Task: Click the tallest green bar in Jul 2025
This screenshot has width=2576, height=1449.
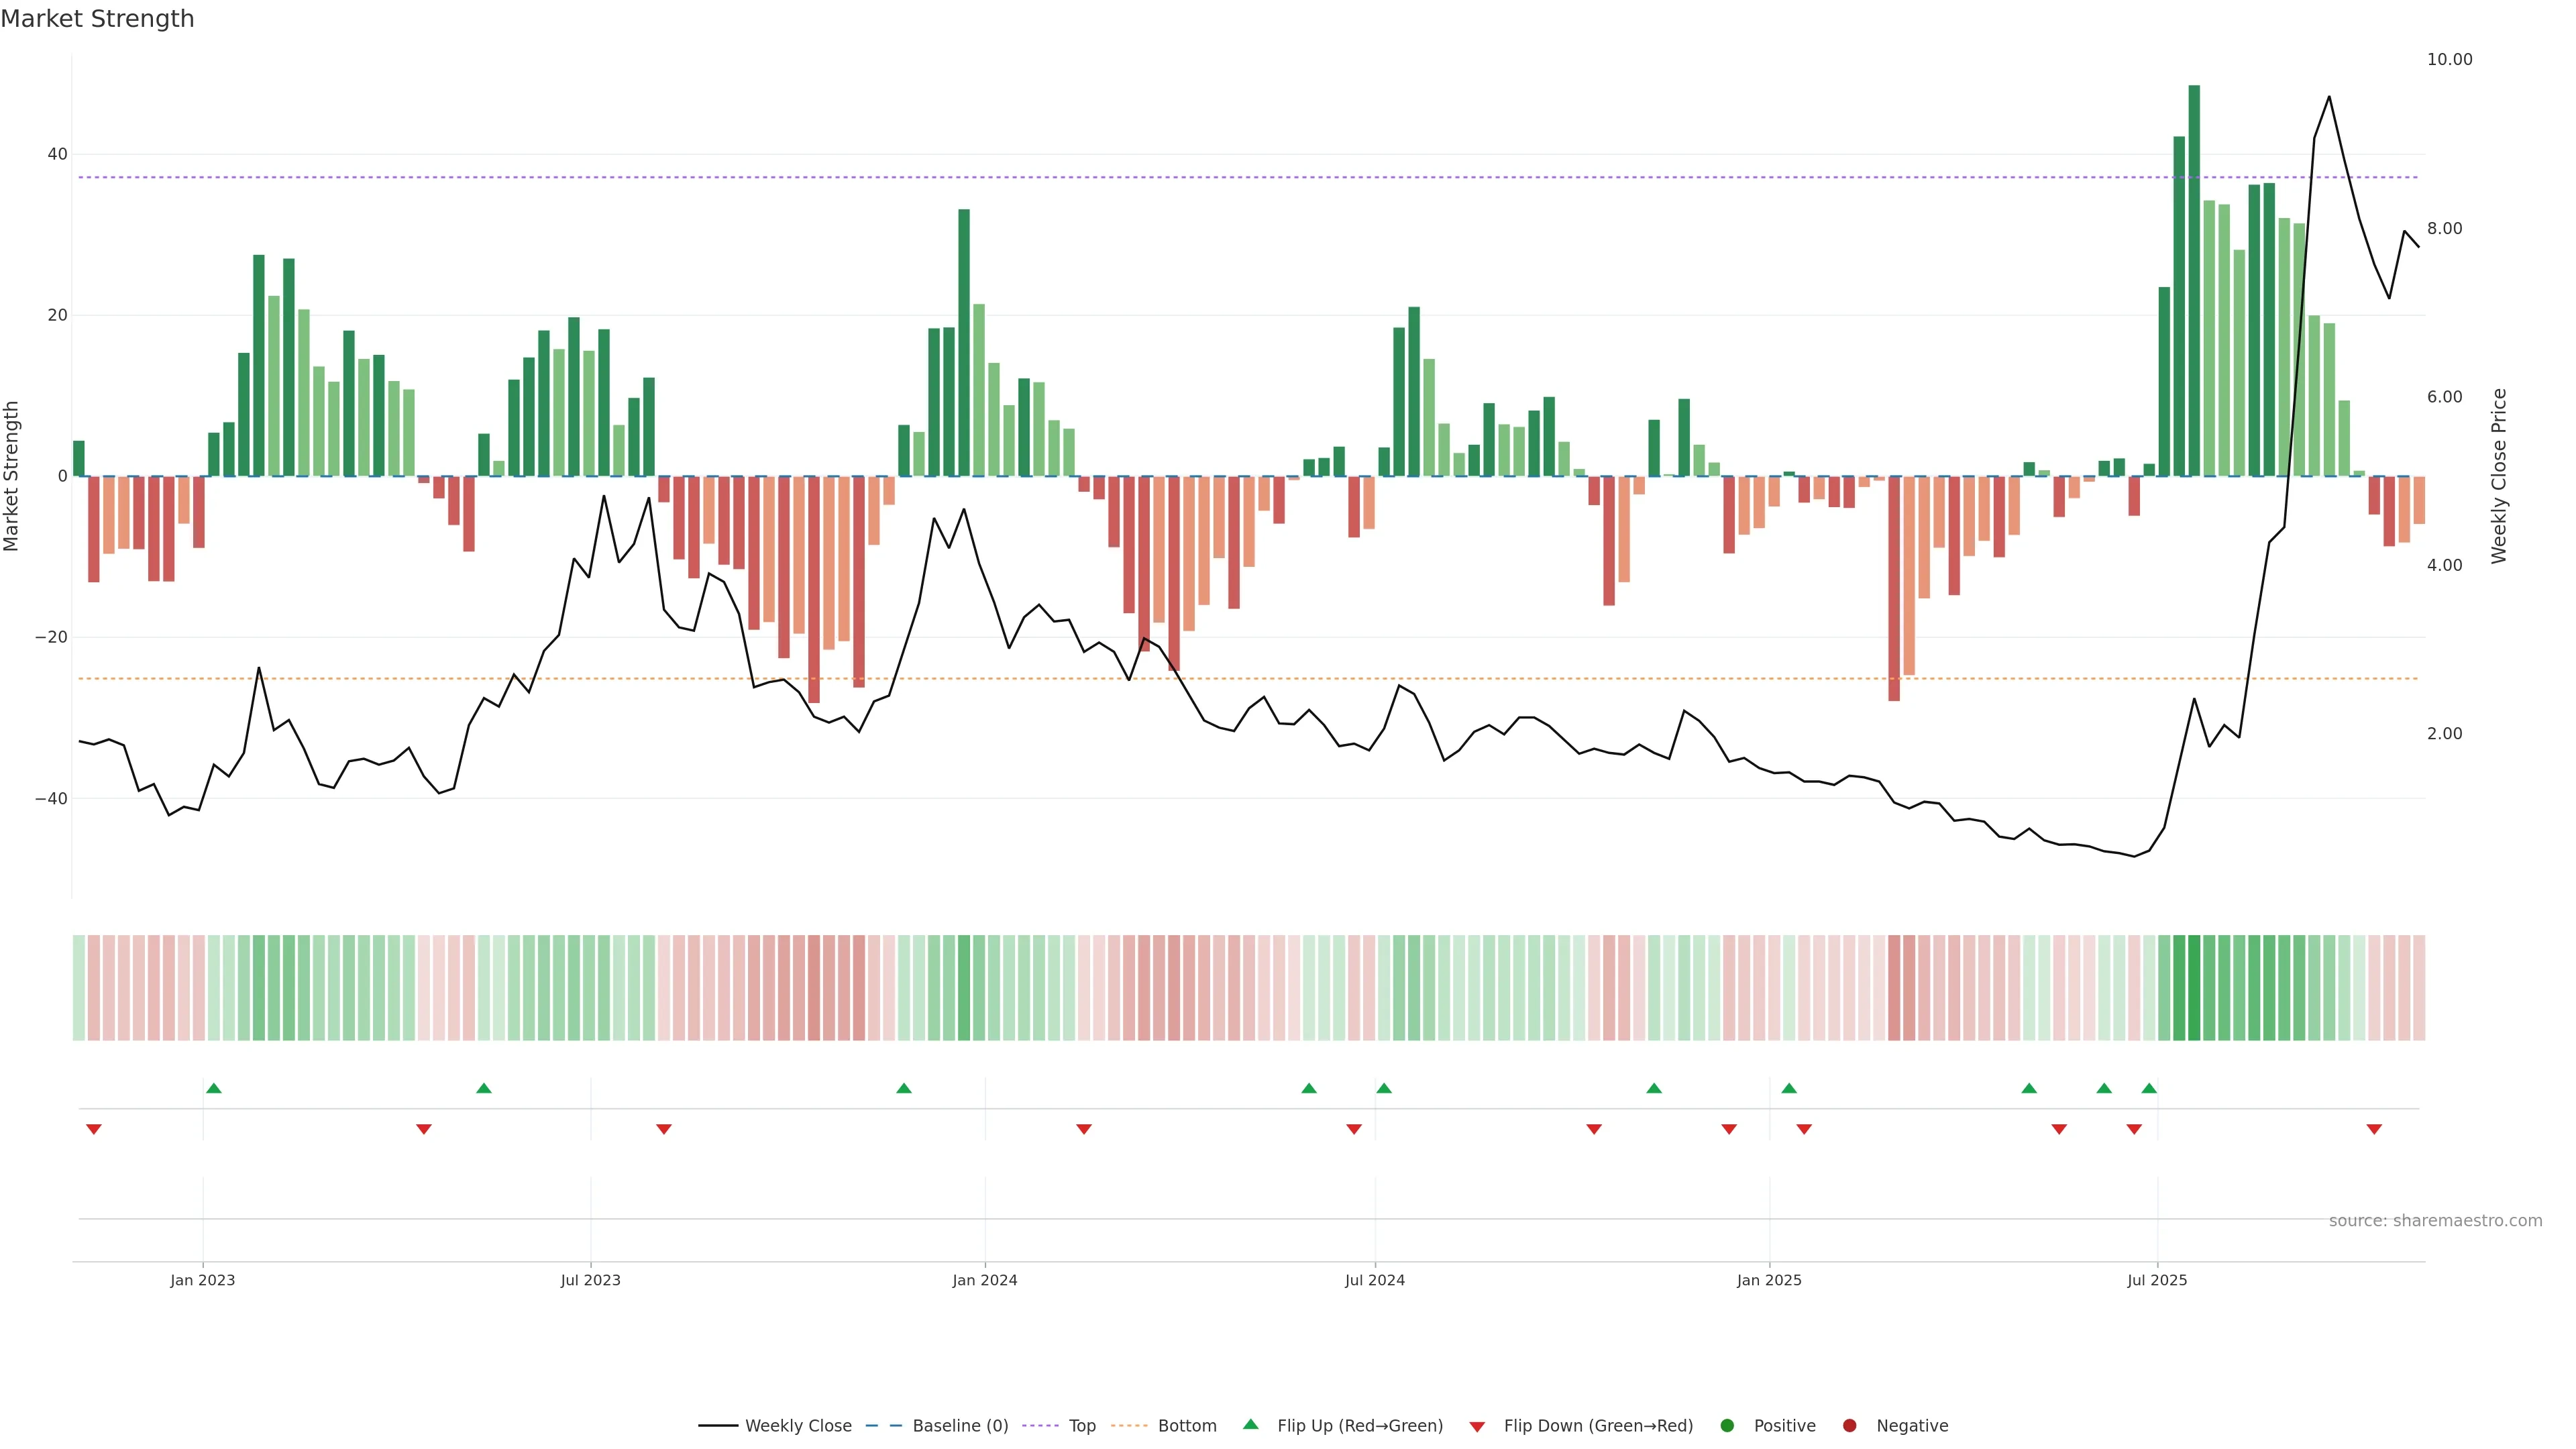Action: tap(2194, 280)
